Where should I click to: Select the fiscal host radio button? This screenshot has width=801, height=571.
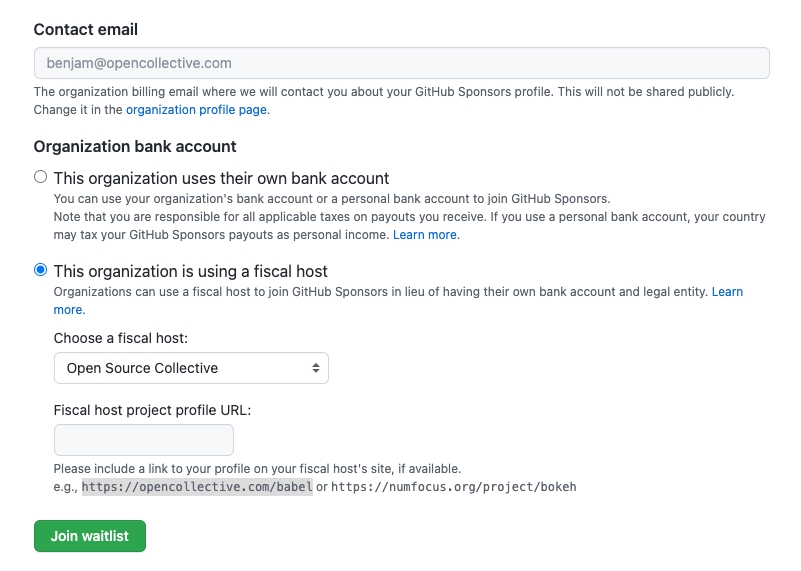click(x=40, y=270)
